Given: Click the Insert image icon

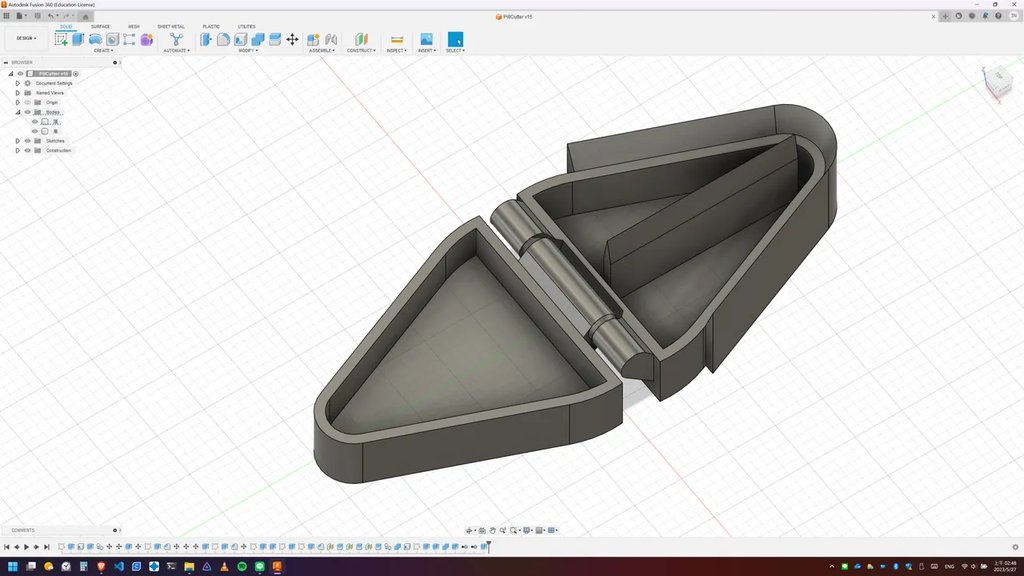Looking at the screenshot, I should (x=426, y=39).
